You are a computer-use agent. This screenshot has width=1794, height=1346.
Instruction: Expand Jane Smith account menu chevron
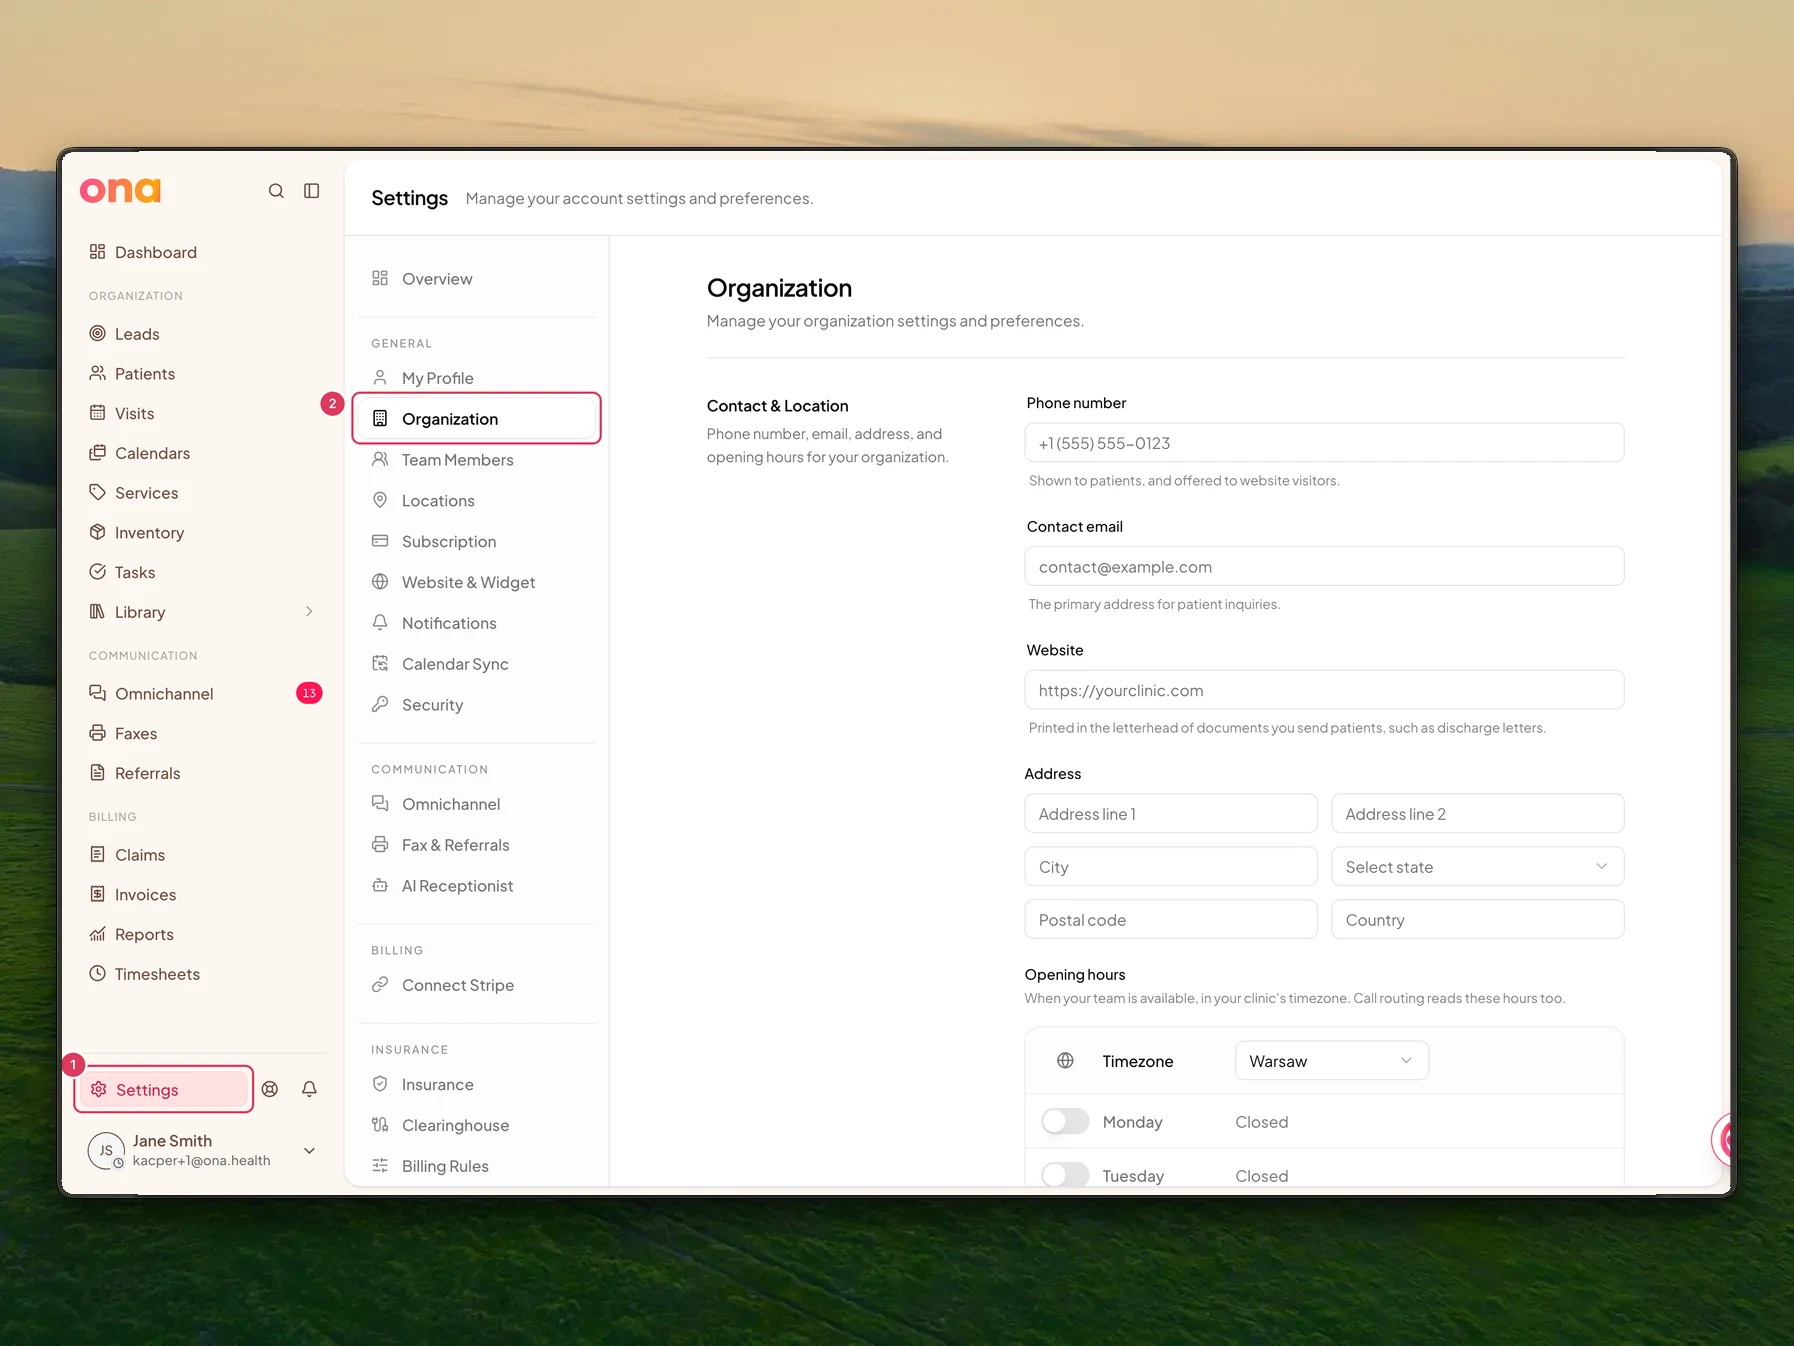(x=310, y=1151)
